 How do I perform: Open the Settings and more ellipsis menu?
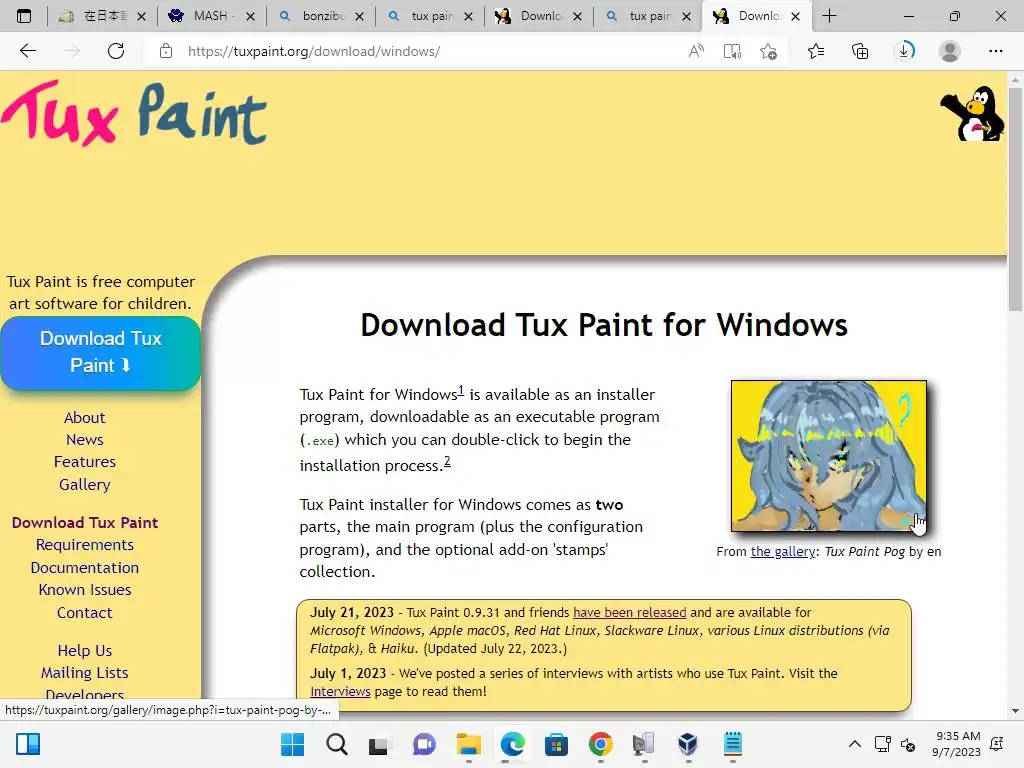tap(995, 51)
